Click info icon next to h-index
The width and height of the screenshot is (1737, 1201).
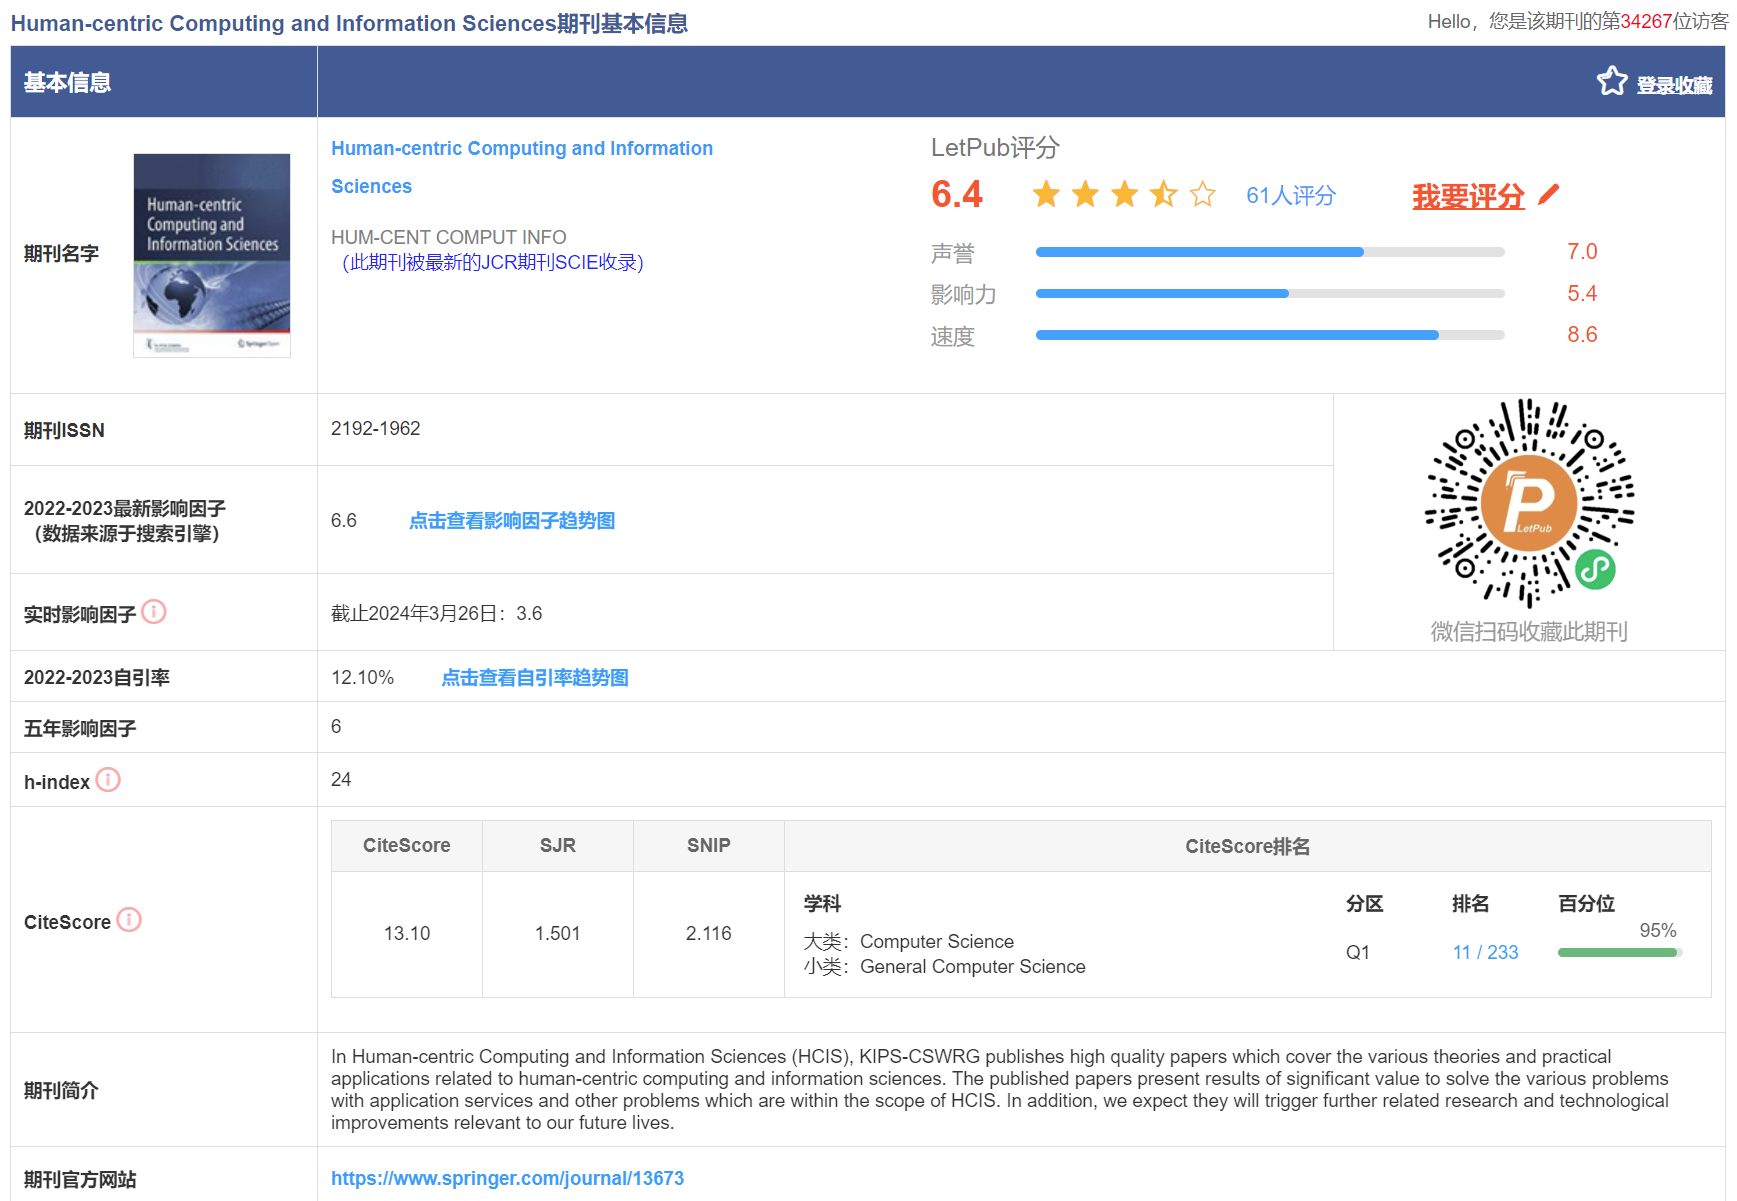pos(108,780)
